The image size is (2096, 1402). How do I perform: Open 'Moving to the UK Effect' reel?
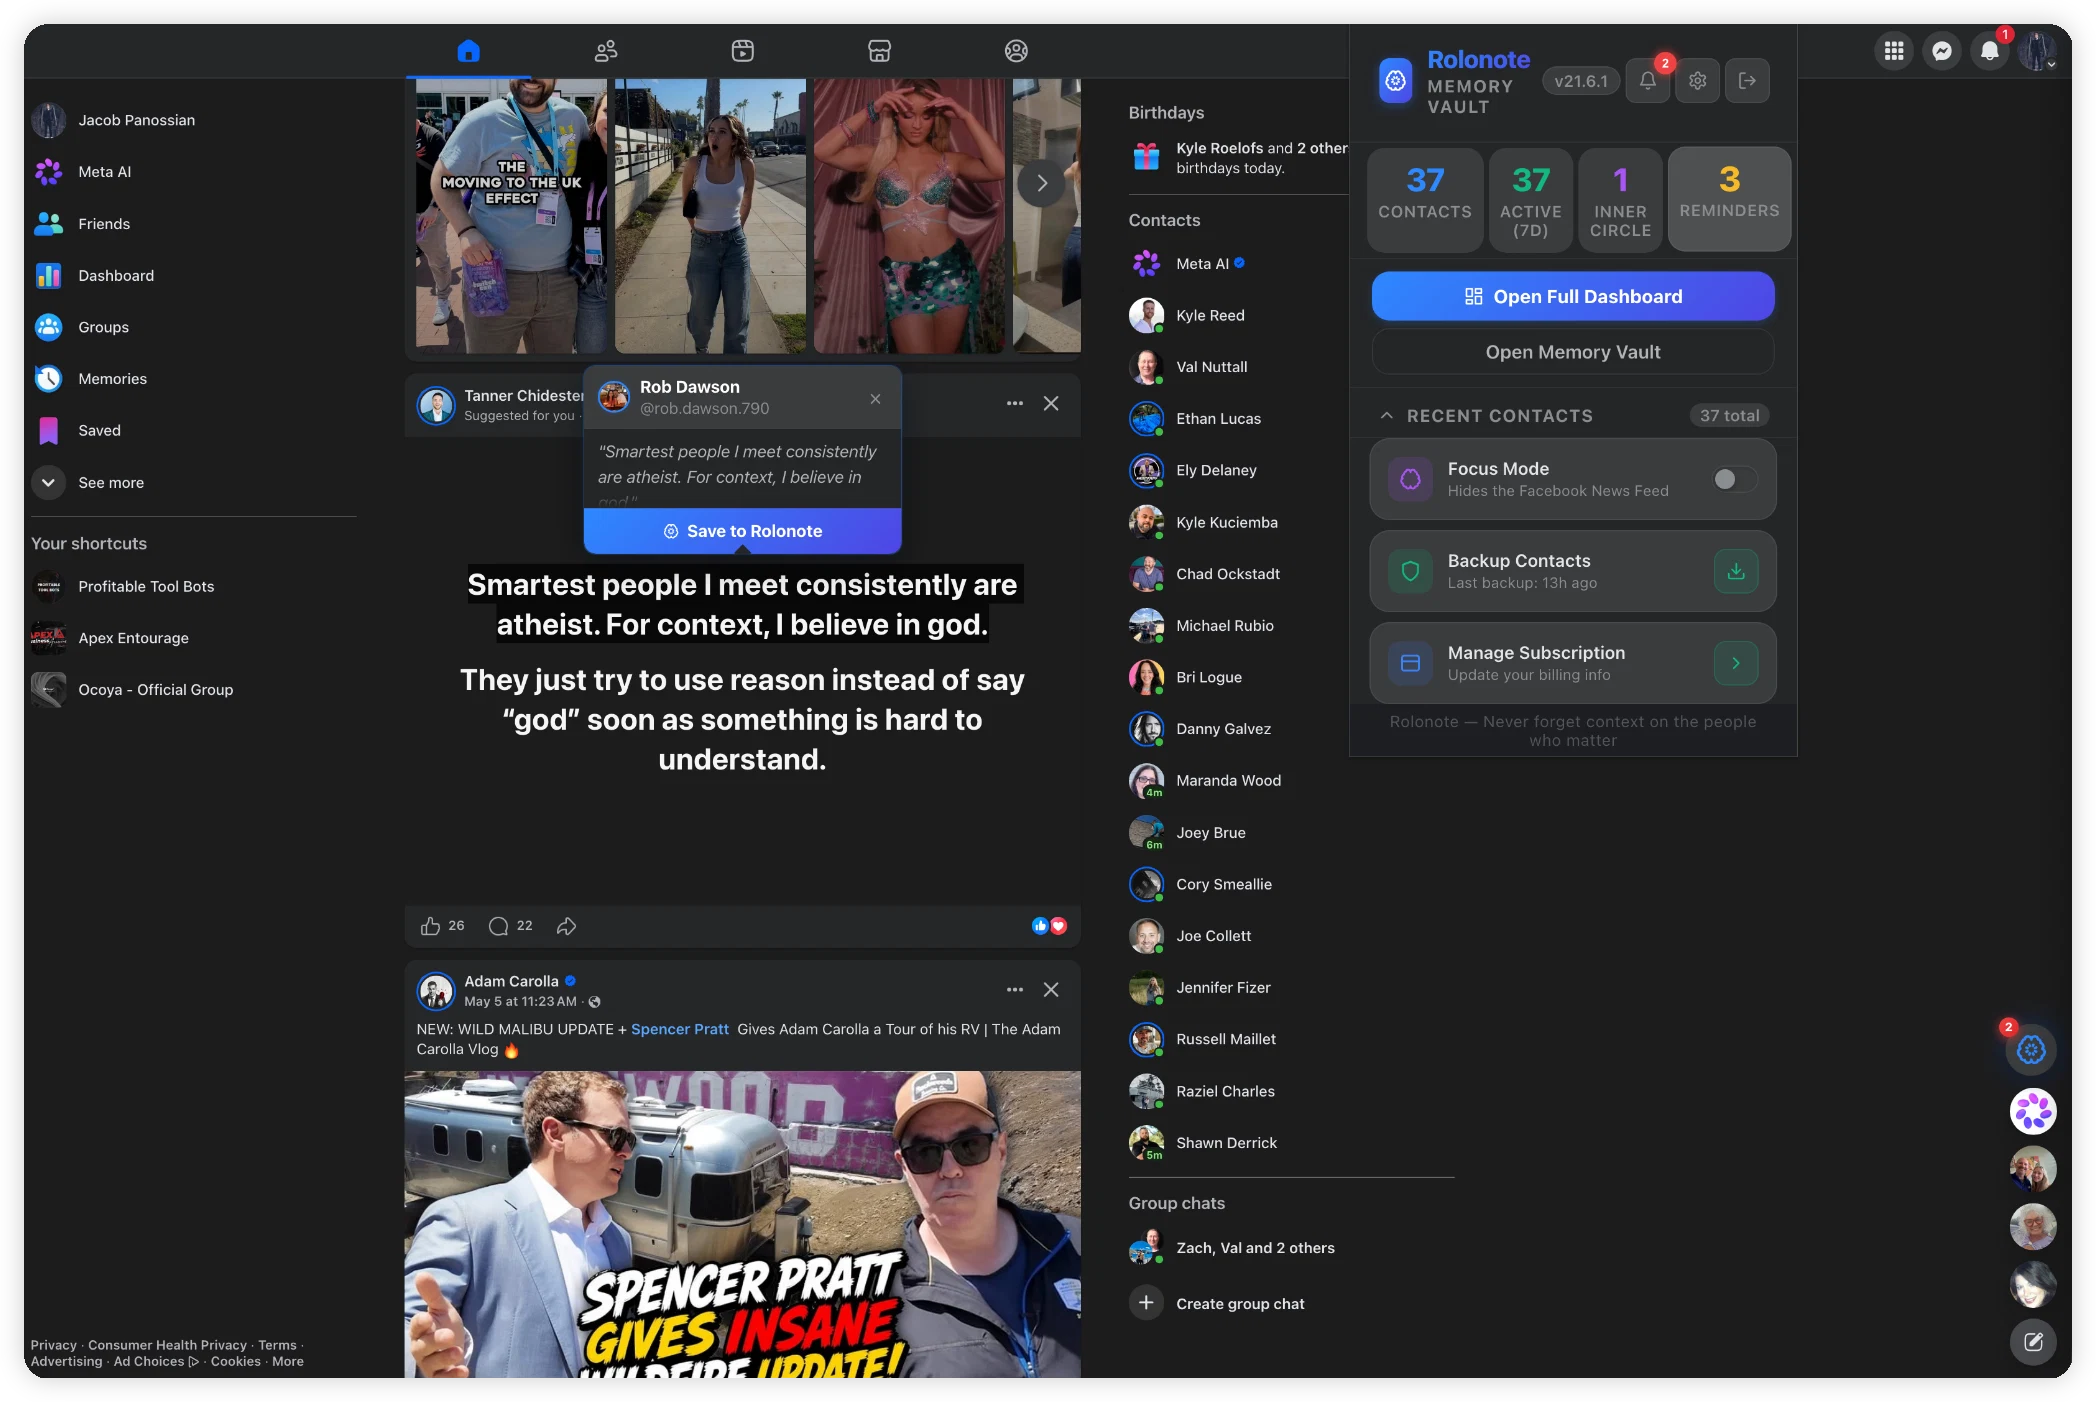pyautogui.click(x=511, y=216)
